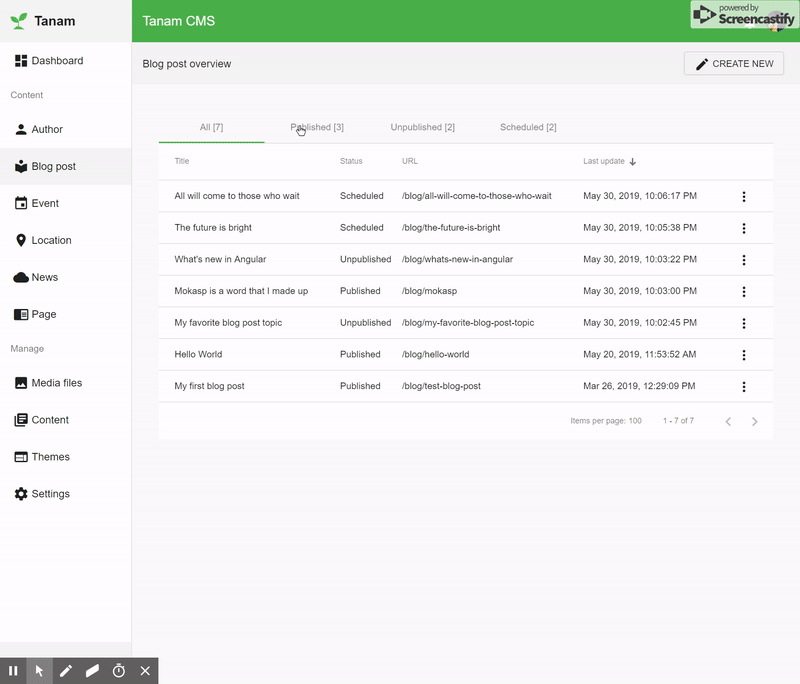800x684 pixels.
Task: Open options menu for The future is bright
Action: (x=744, y=228)
